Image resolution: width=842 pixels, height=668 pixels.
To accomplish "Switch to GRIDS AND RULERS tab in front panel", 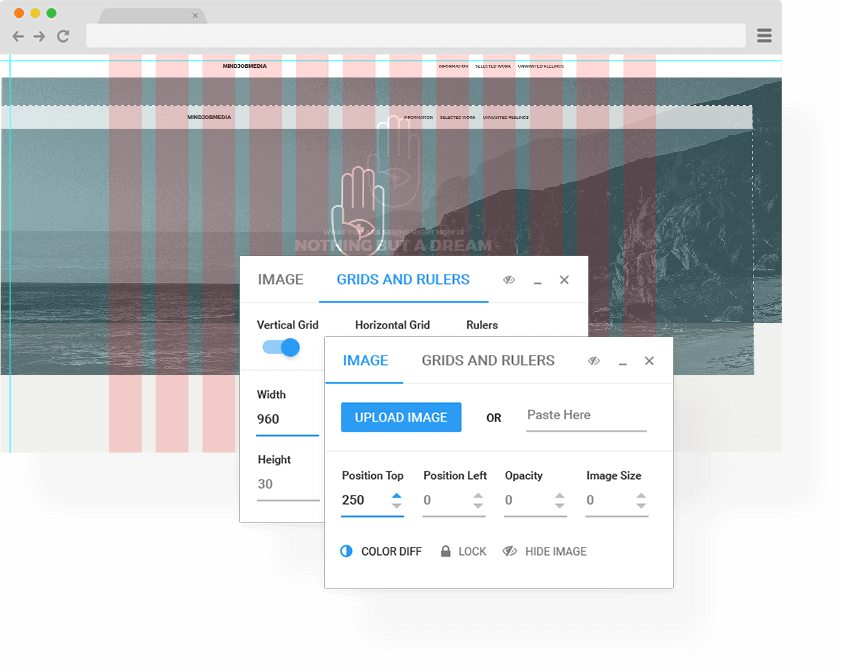I will [488, 360].
